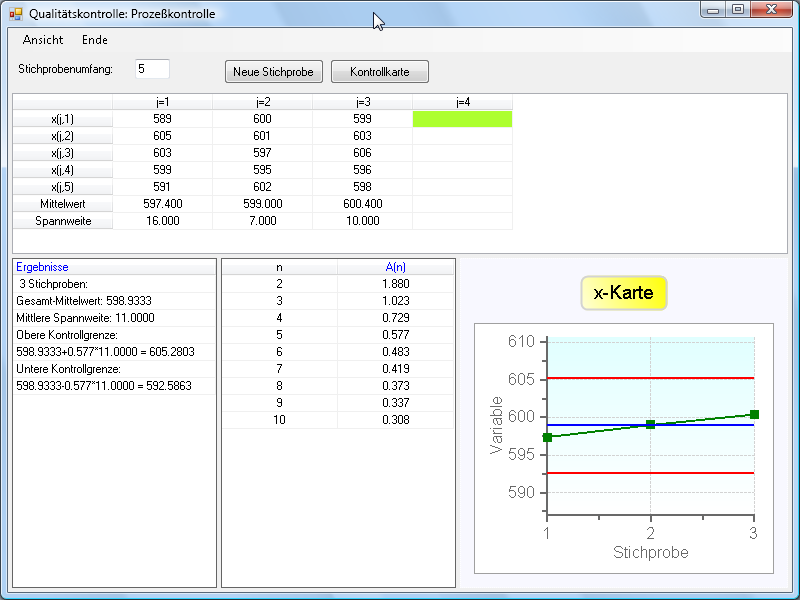
Task: Select the highlighted green cell under j=4
Action: [x=462, y=119]
